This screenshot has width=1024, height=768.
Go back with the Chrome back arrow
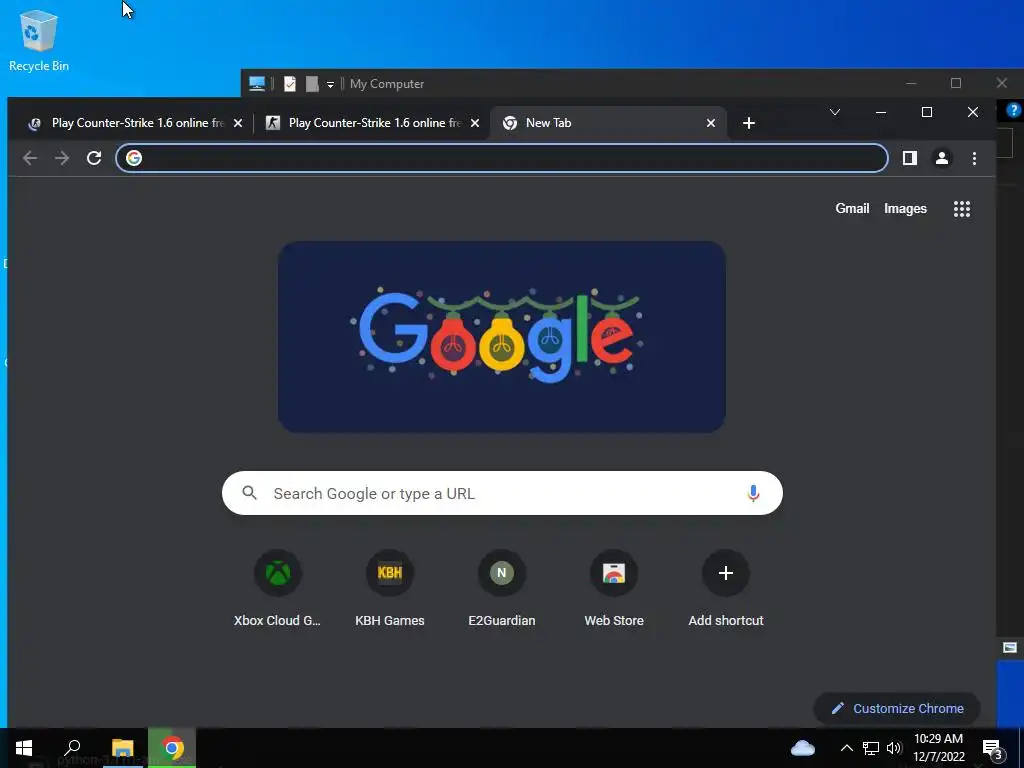(30, 158)
